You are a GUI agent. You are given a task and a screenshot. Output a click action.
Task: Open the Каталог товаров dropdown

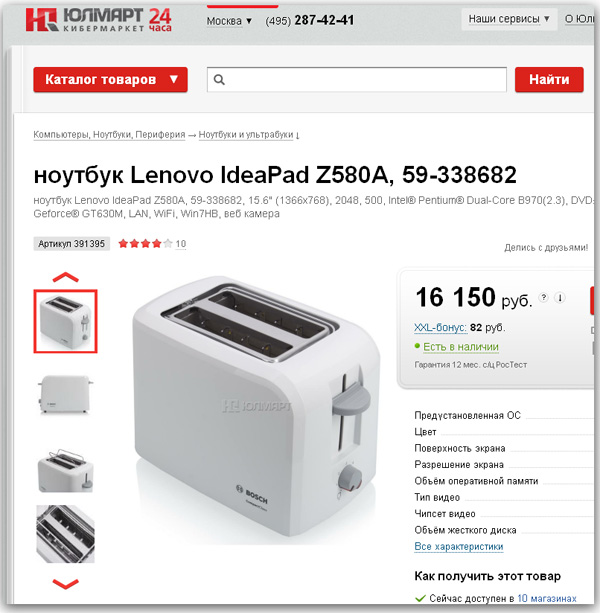tap(110, 80)
